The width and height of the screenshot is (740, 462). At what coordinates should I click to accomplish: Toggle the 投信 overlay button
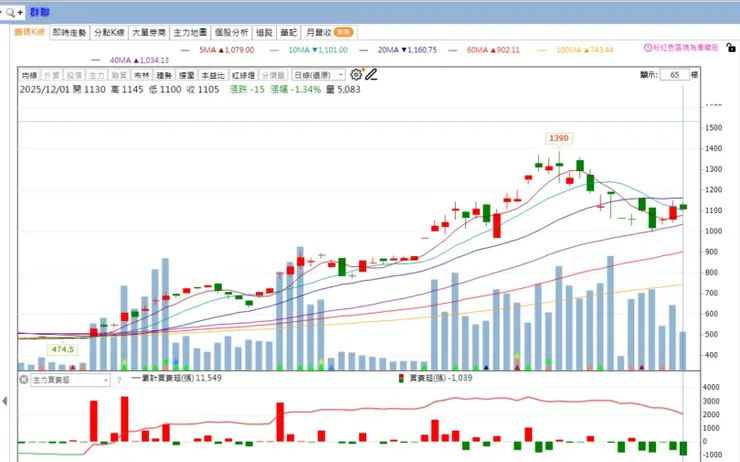point(74,75)
